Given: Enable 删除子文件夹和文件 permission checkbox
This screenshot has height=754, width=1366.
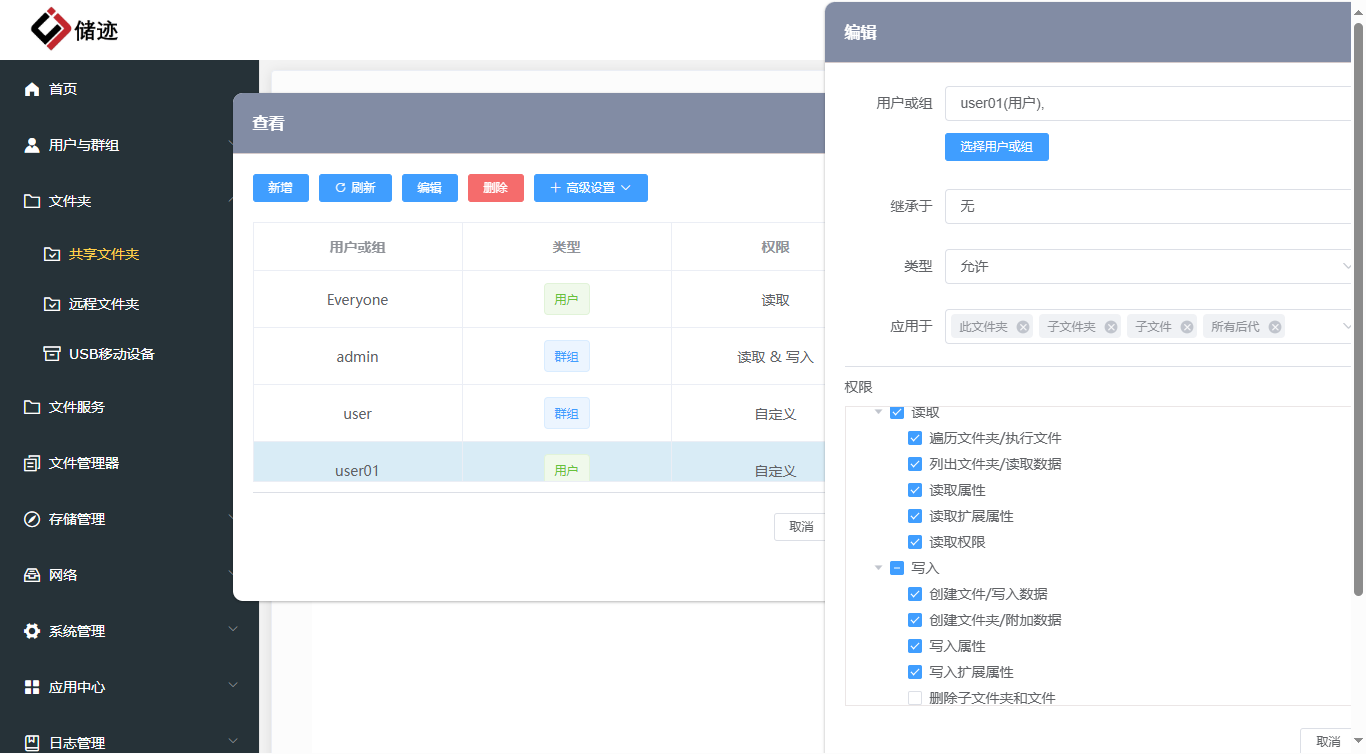Looking at the screenshot, I should [915, 697].
